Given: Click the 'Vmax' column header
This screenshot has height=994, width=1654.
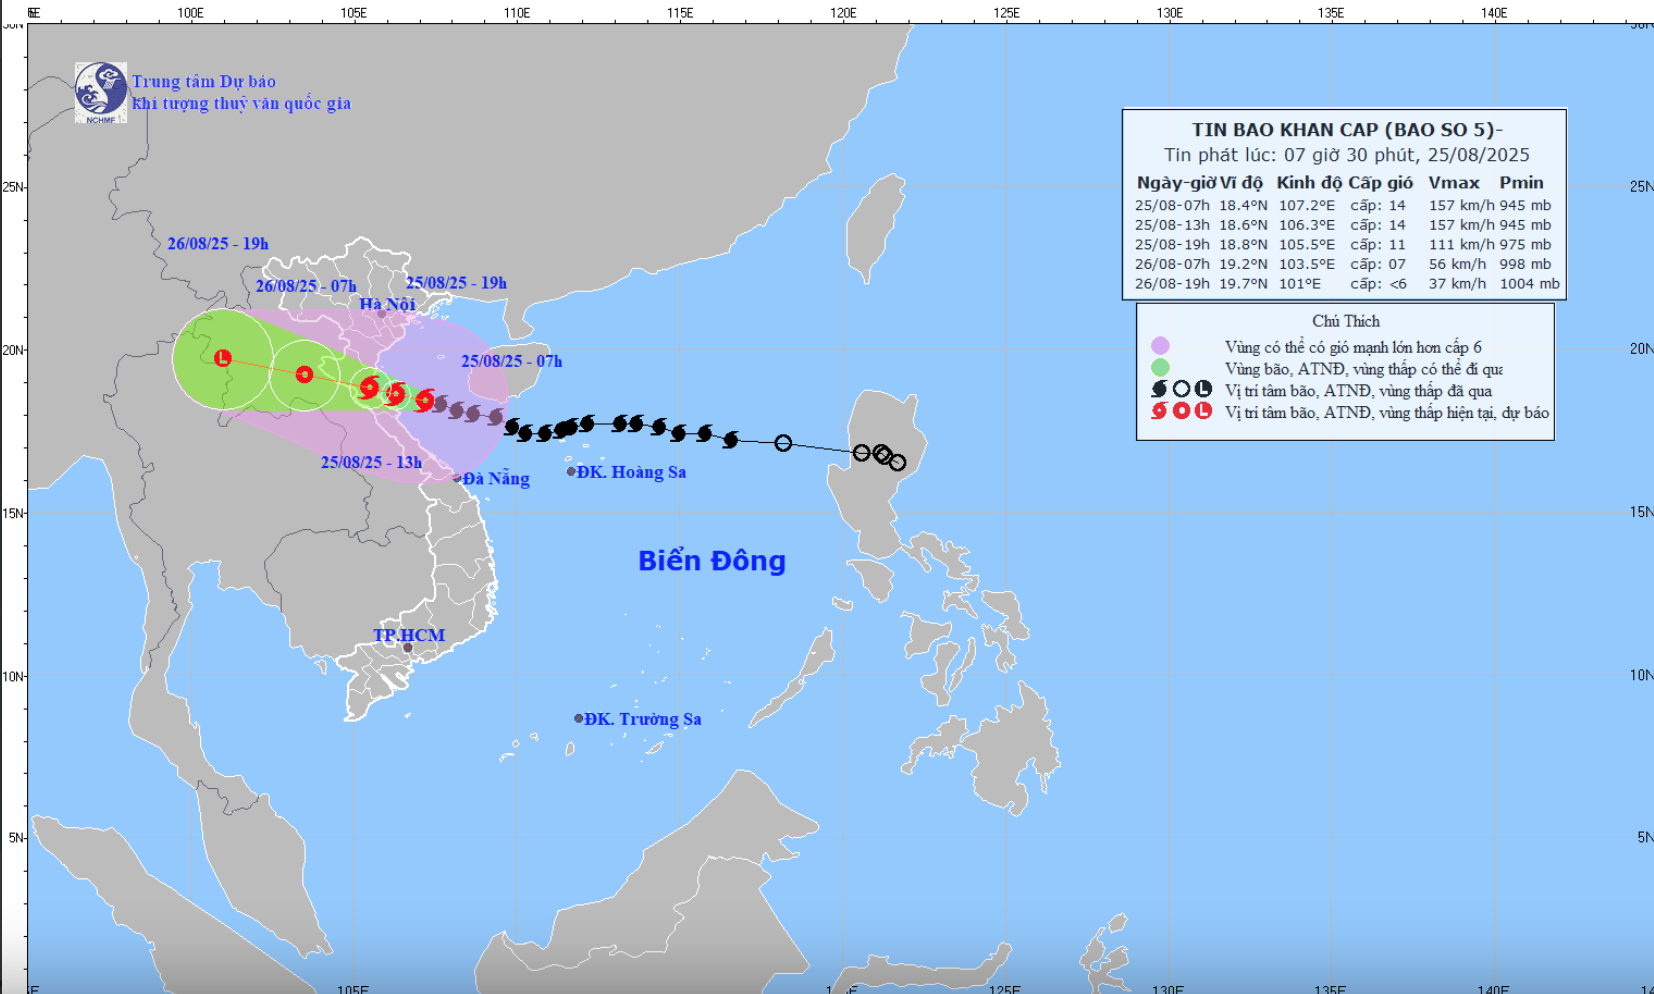Looking at the screenshot, I should tap(1454, 183).
